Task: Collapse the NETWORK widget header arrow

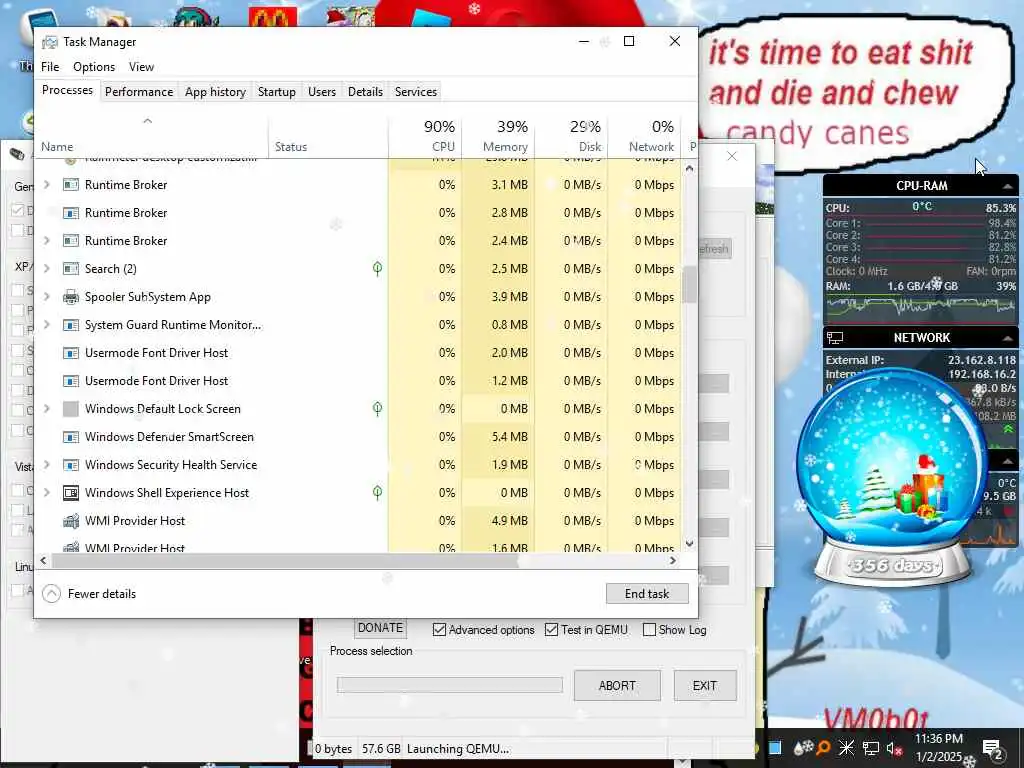Action: tap(1008, 338)
